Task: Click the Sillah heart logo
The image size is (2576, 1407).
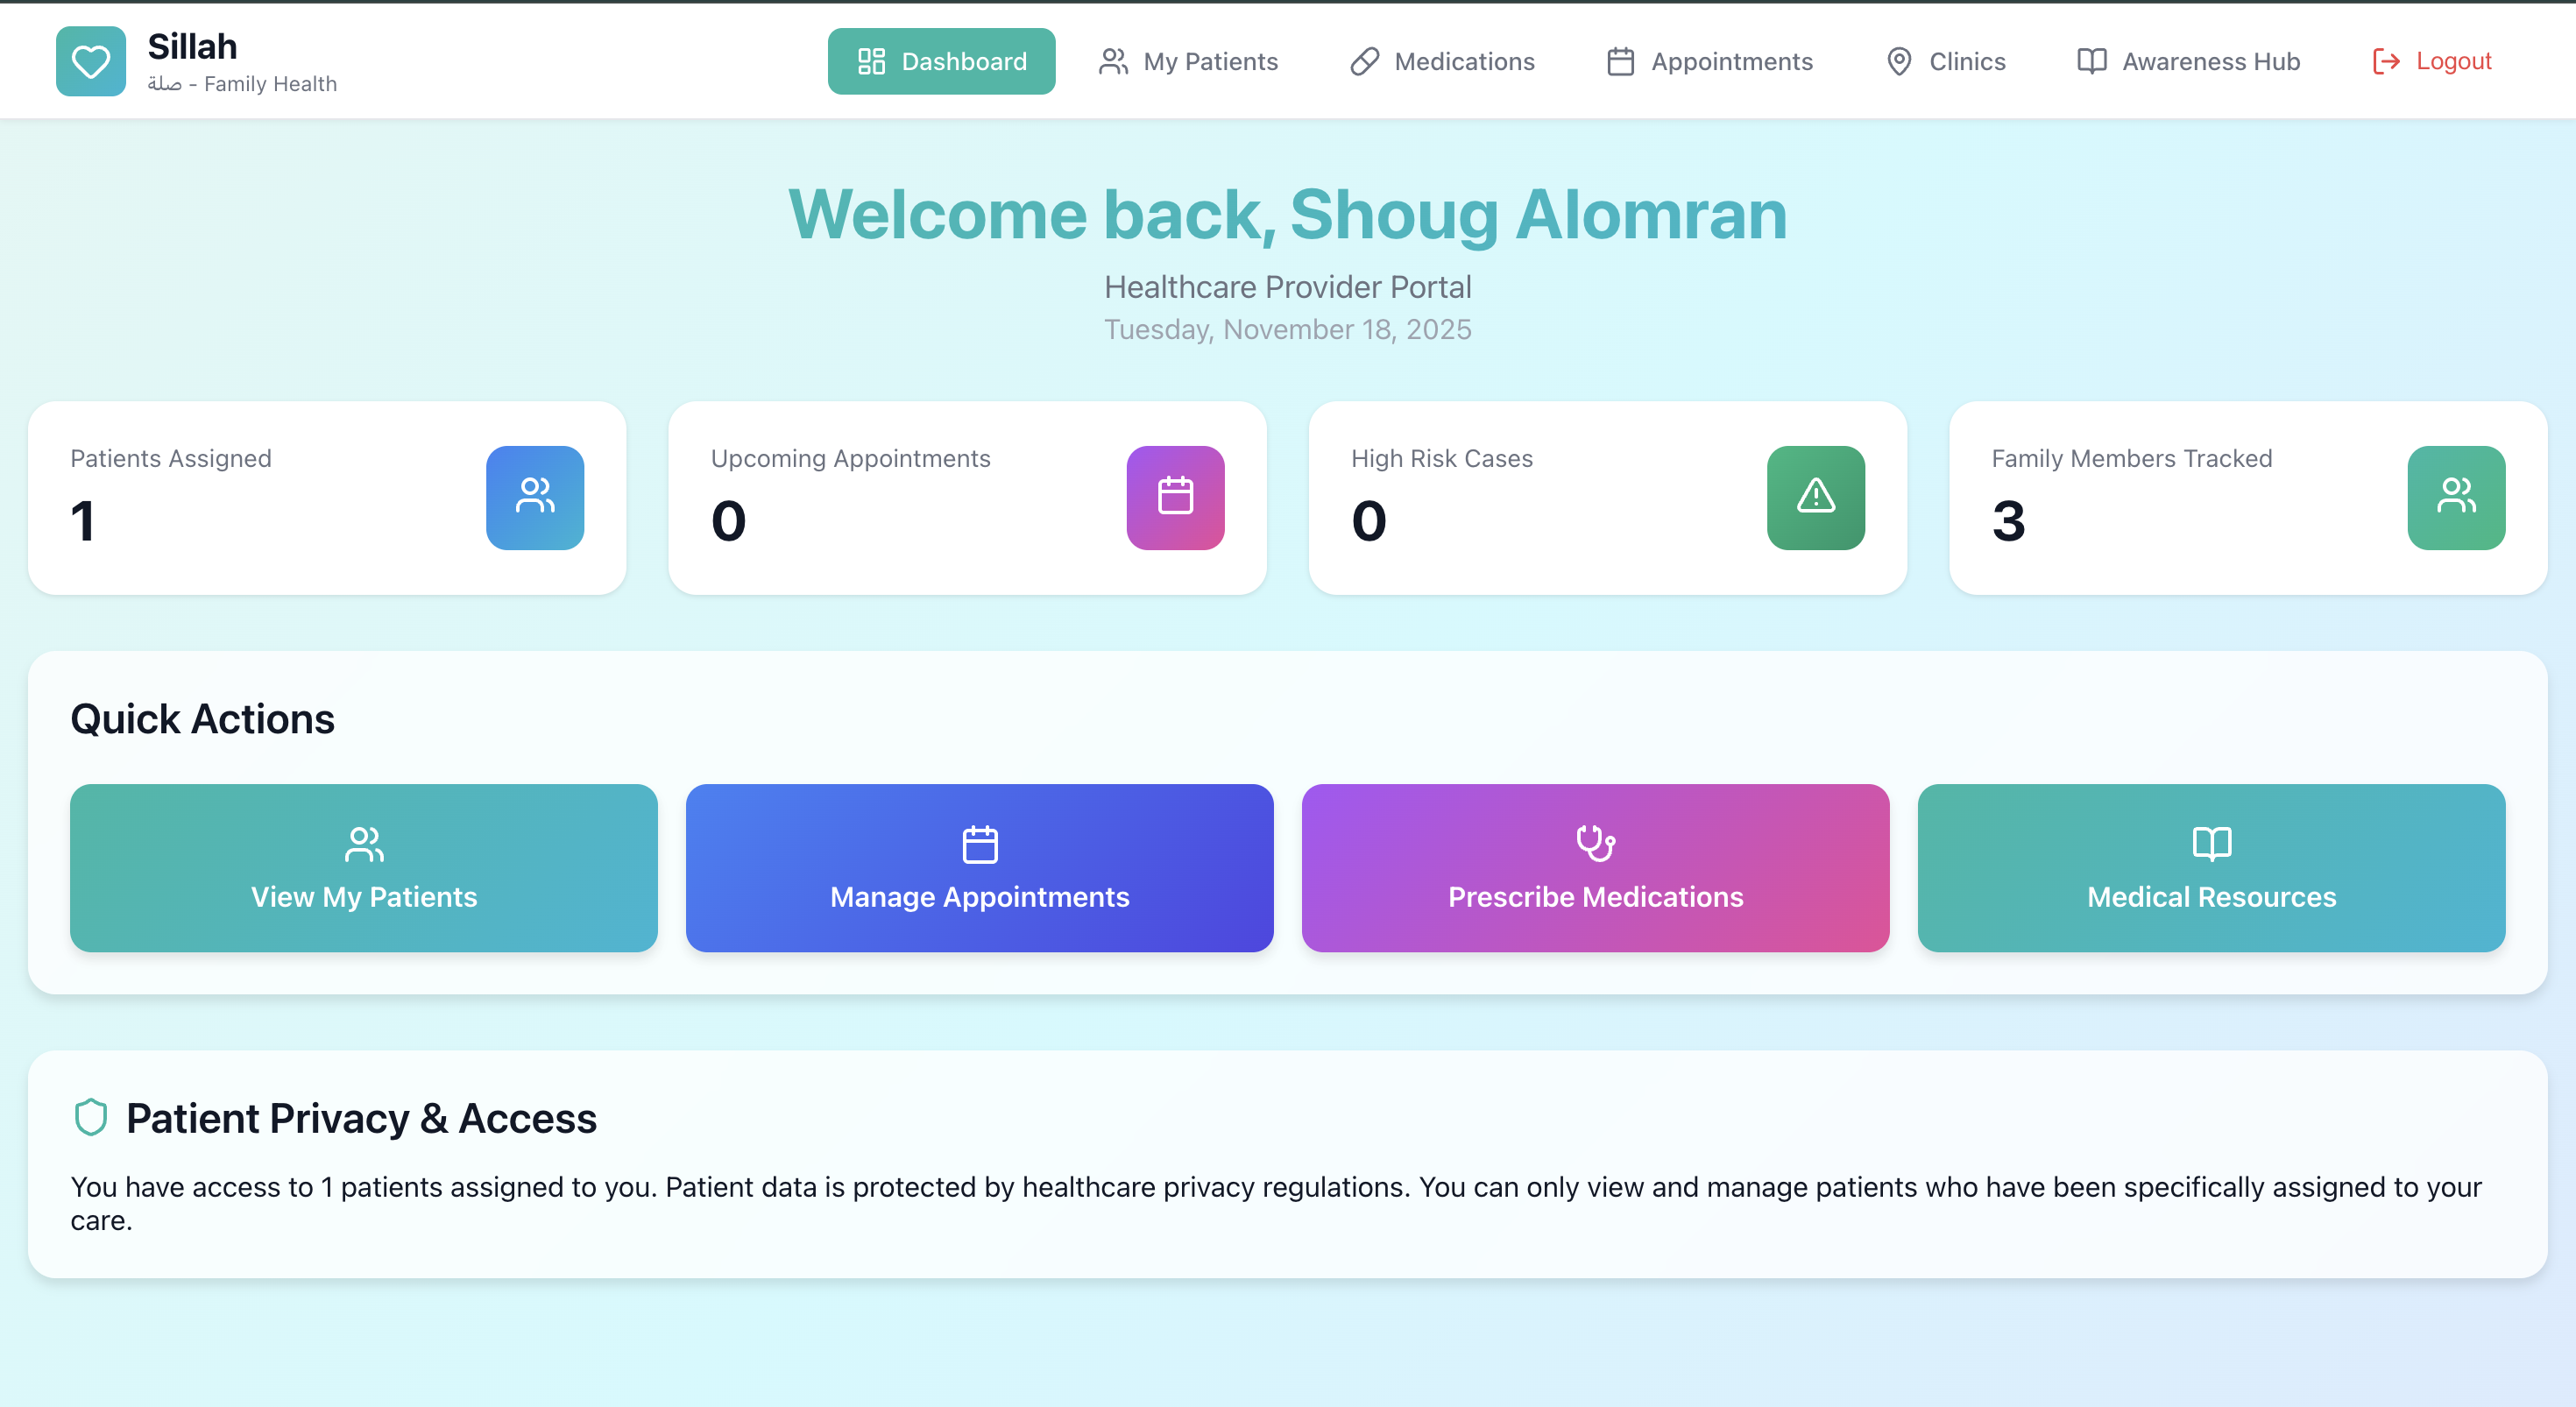Action: pyautogui.click(x=90, y=61)
